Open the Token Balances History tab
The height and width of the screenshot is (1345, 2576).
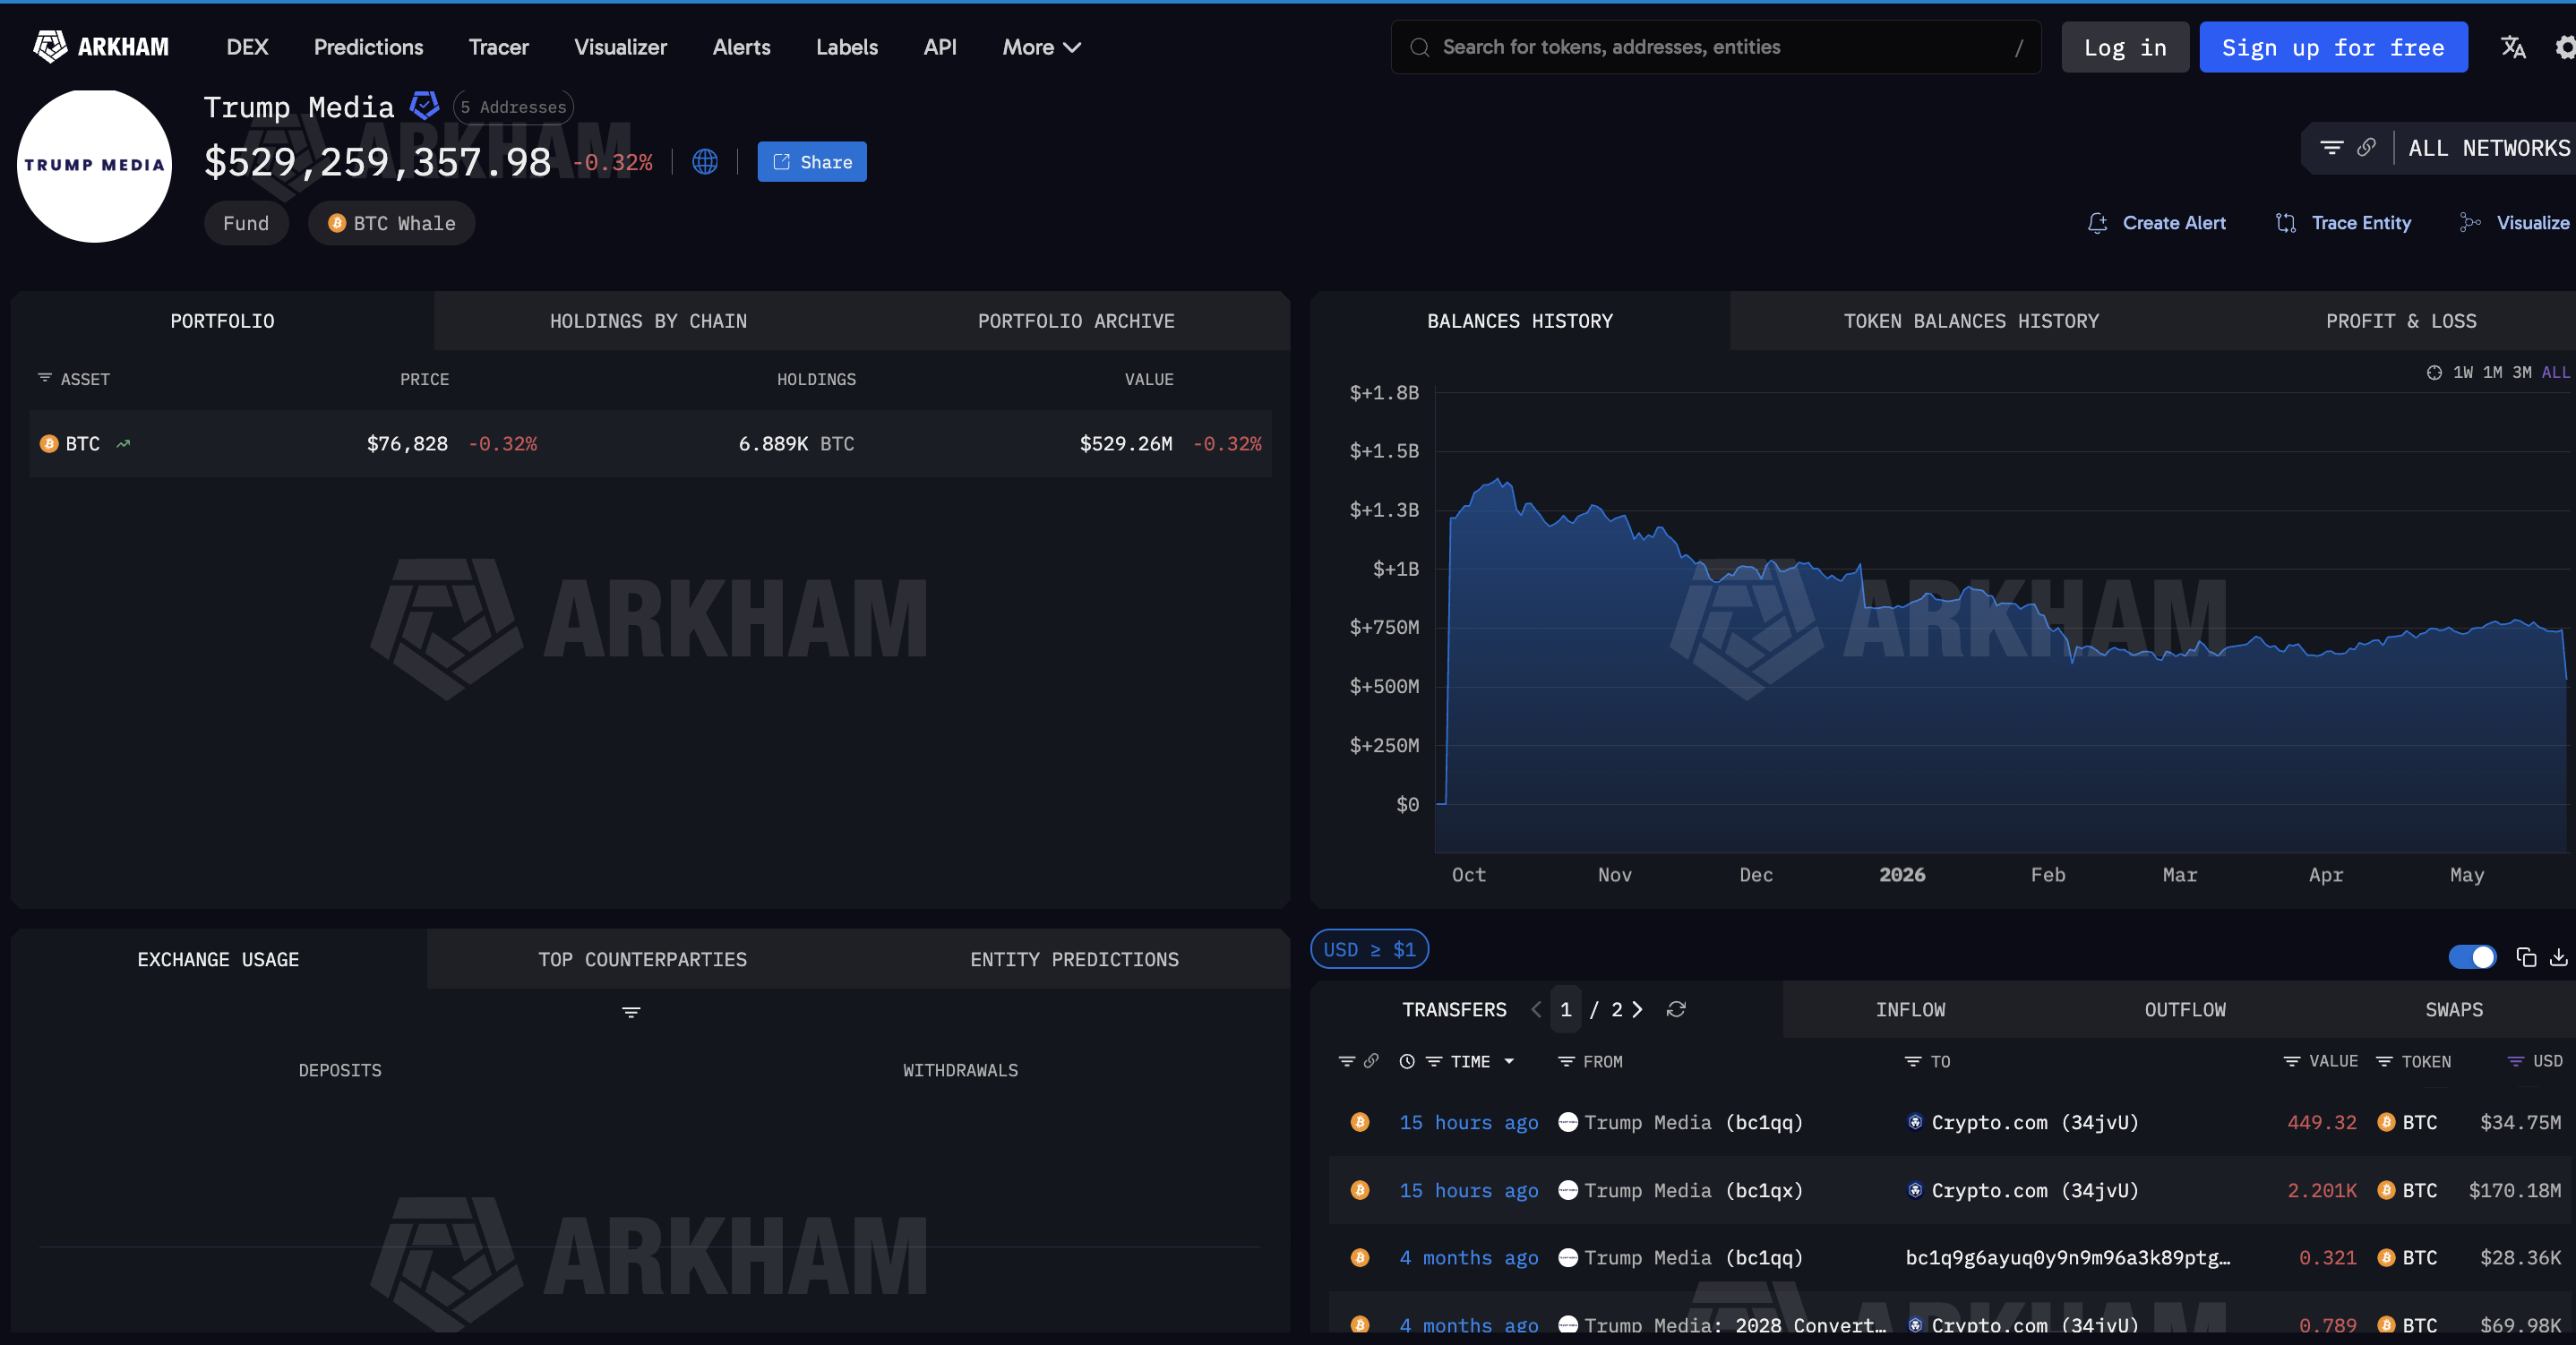(1971, 321)
